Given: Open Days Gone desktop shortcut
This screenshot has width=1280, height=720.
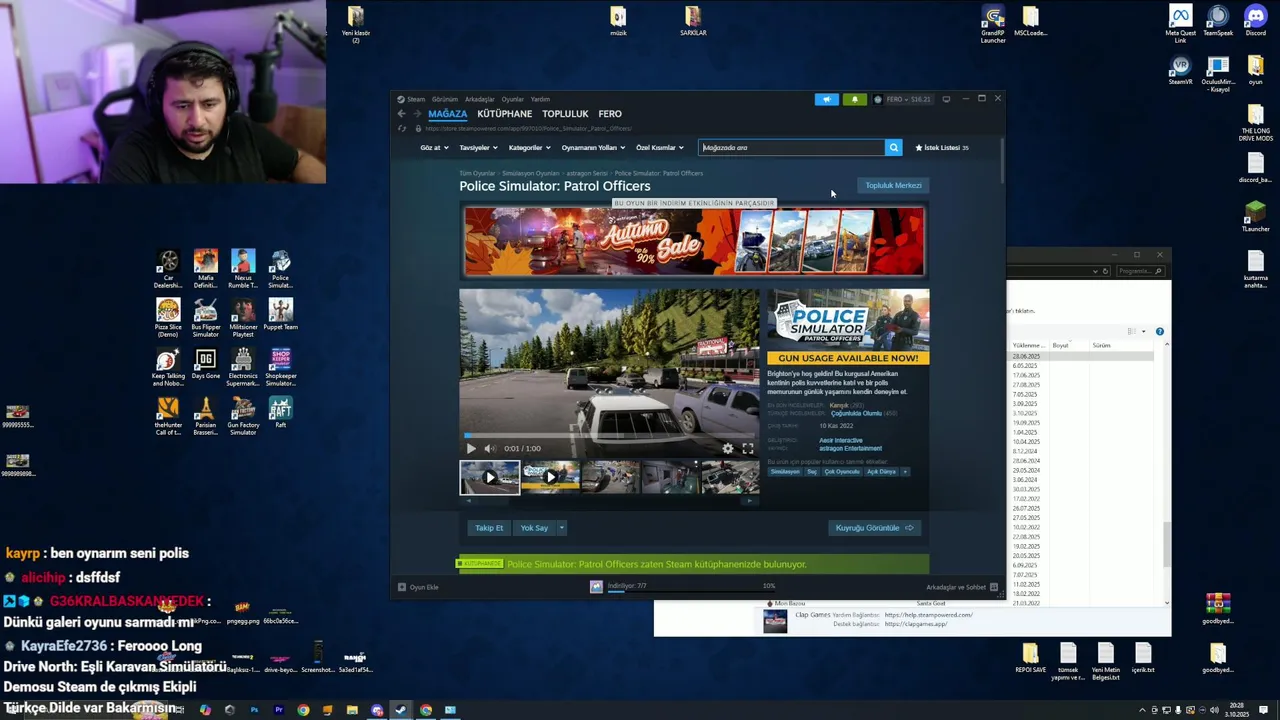Looking at the screenshot, I should pos(205,365).
